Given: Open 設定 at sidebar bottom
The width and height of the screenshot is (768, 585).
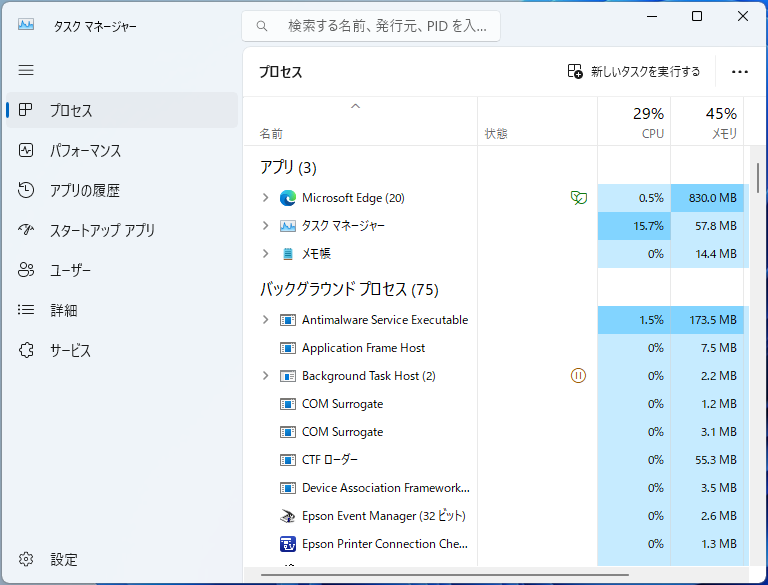Looking at the screenshot, I should pos(122,560).
